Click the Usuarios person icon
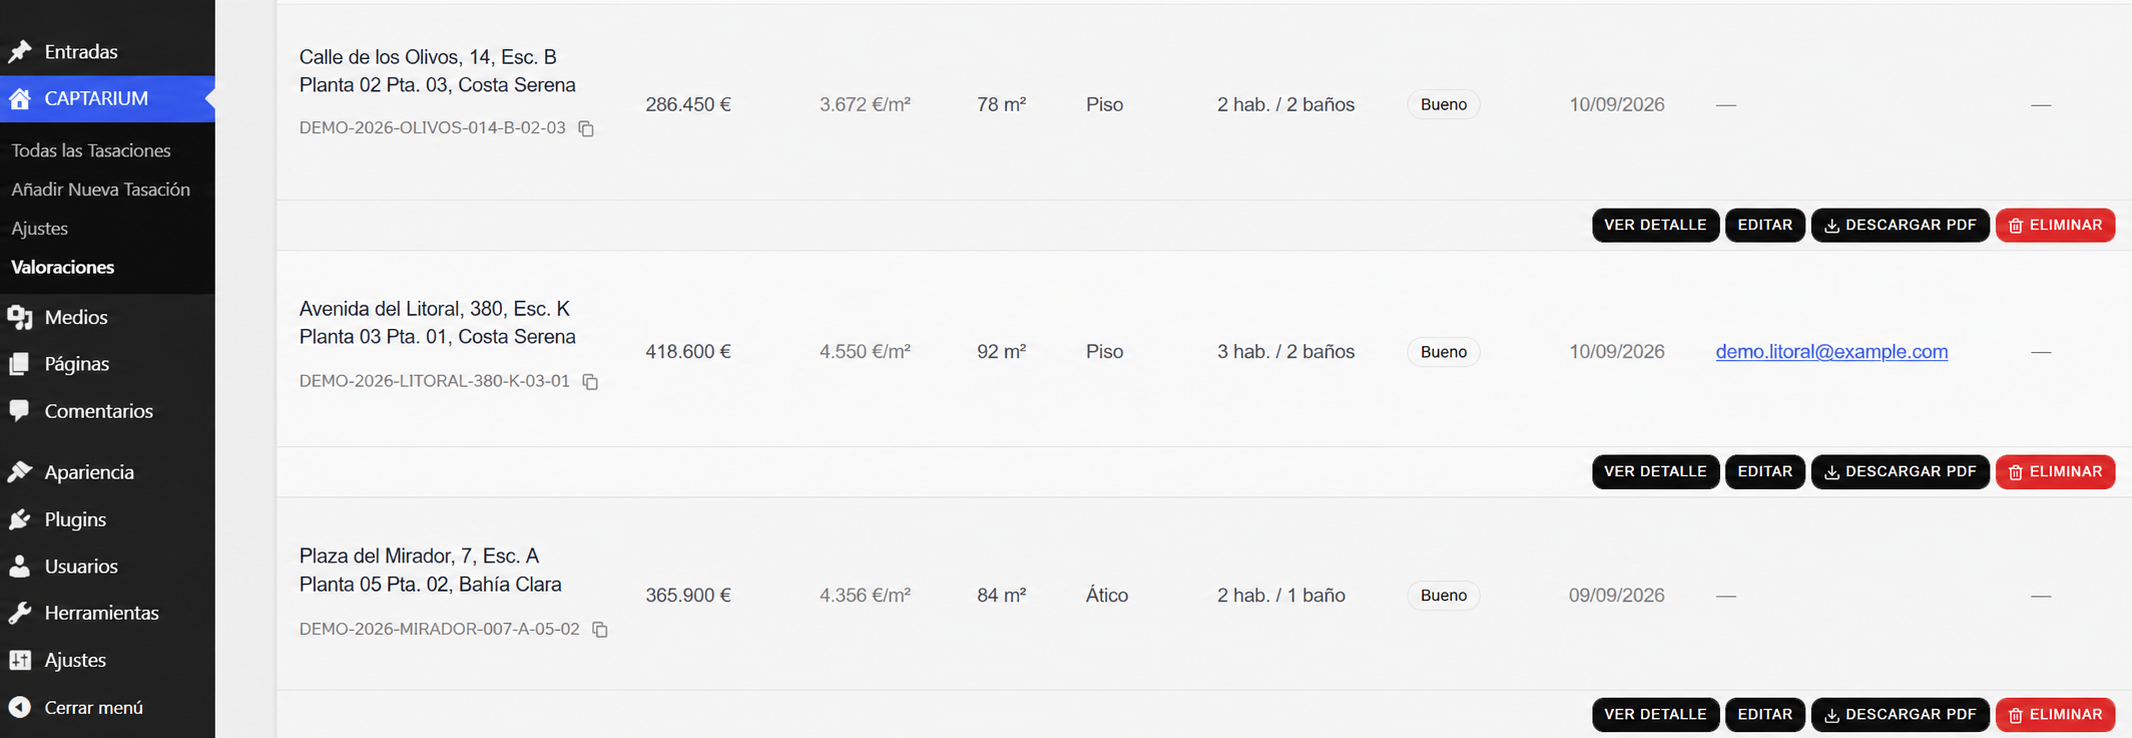Viewport: 2132px width, 738px height. pyautogui.click(x=20, y=566)
